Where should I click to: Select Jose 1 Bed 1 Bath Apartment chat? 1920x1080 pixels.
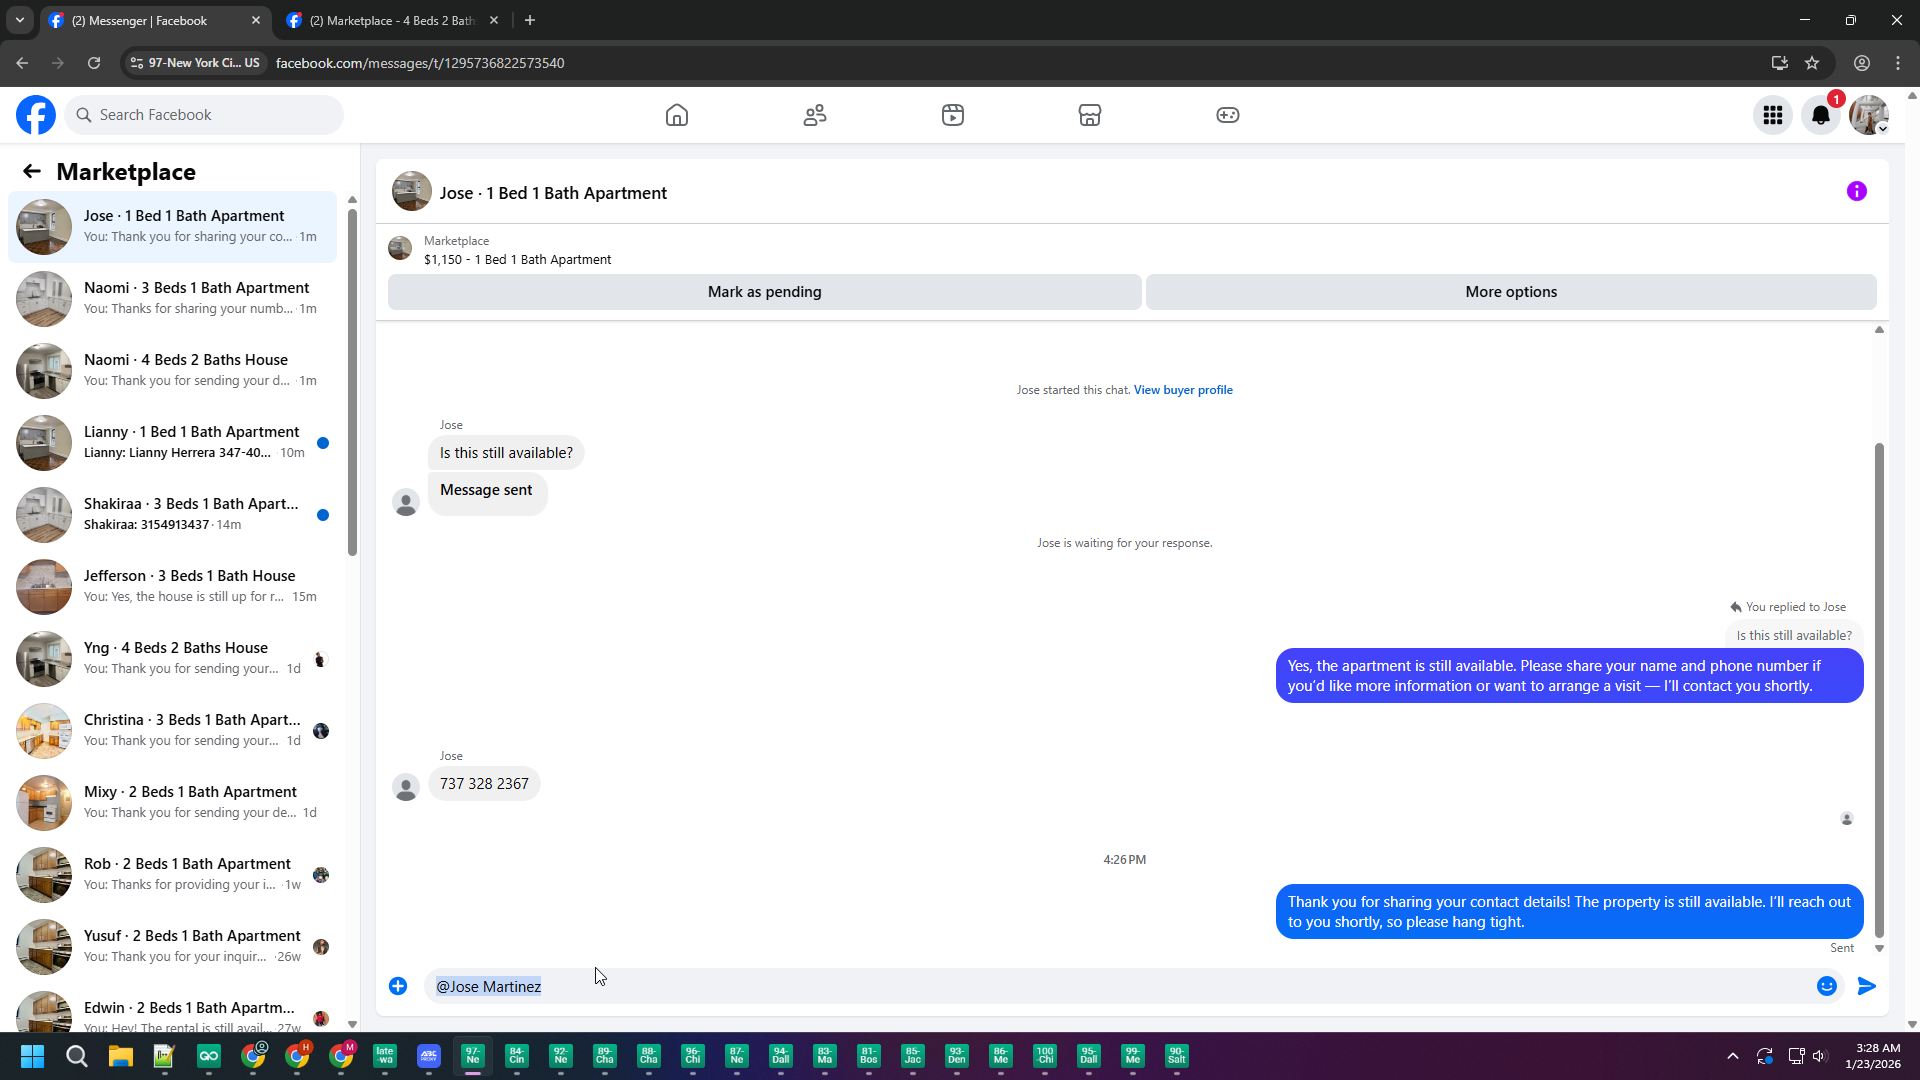point(172,227)
